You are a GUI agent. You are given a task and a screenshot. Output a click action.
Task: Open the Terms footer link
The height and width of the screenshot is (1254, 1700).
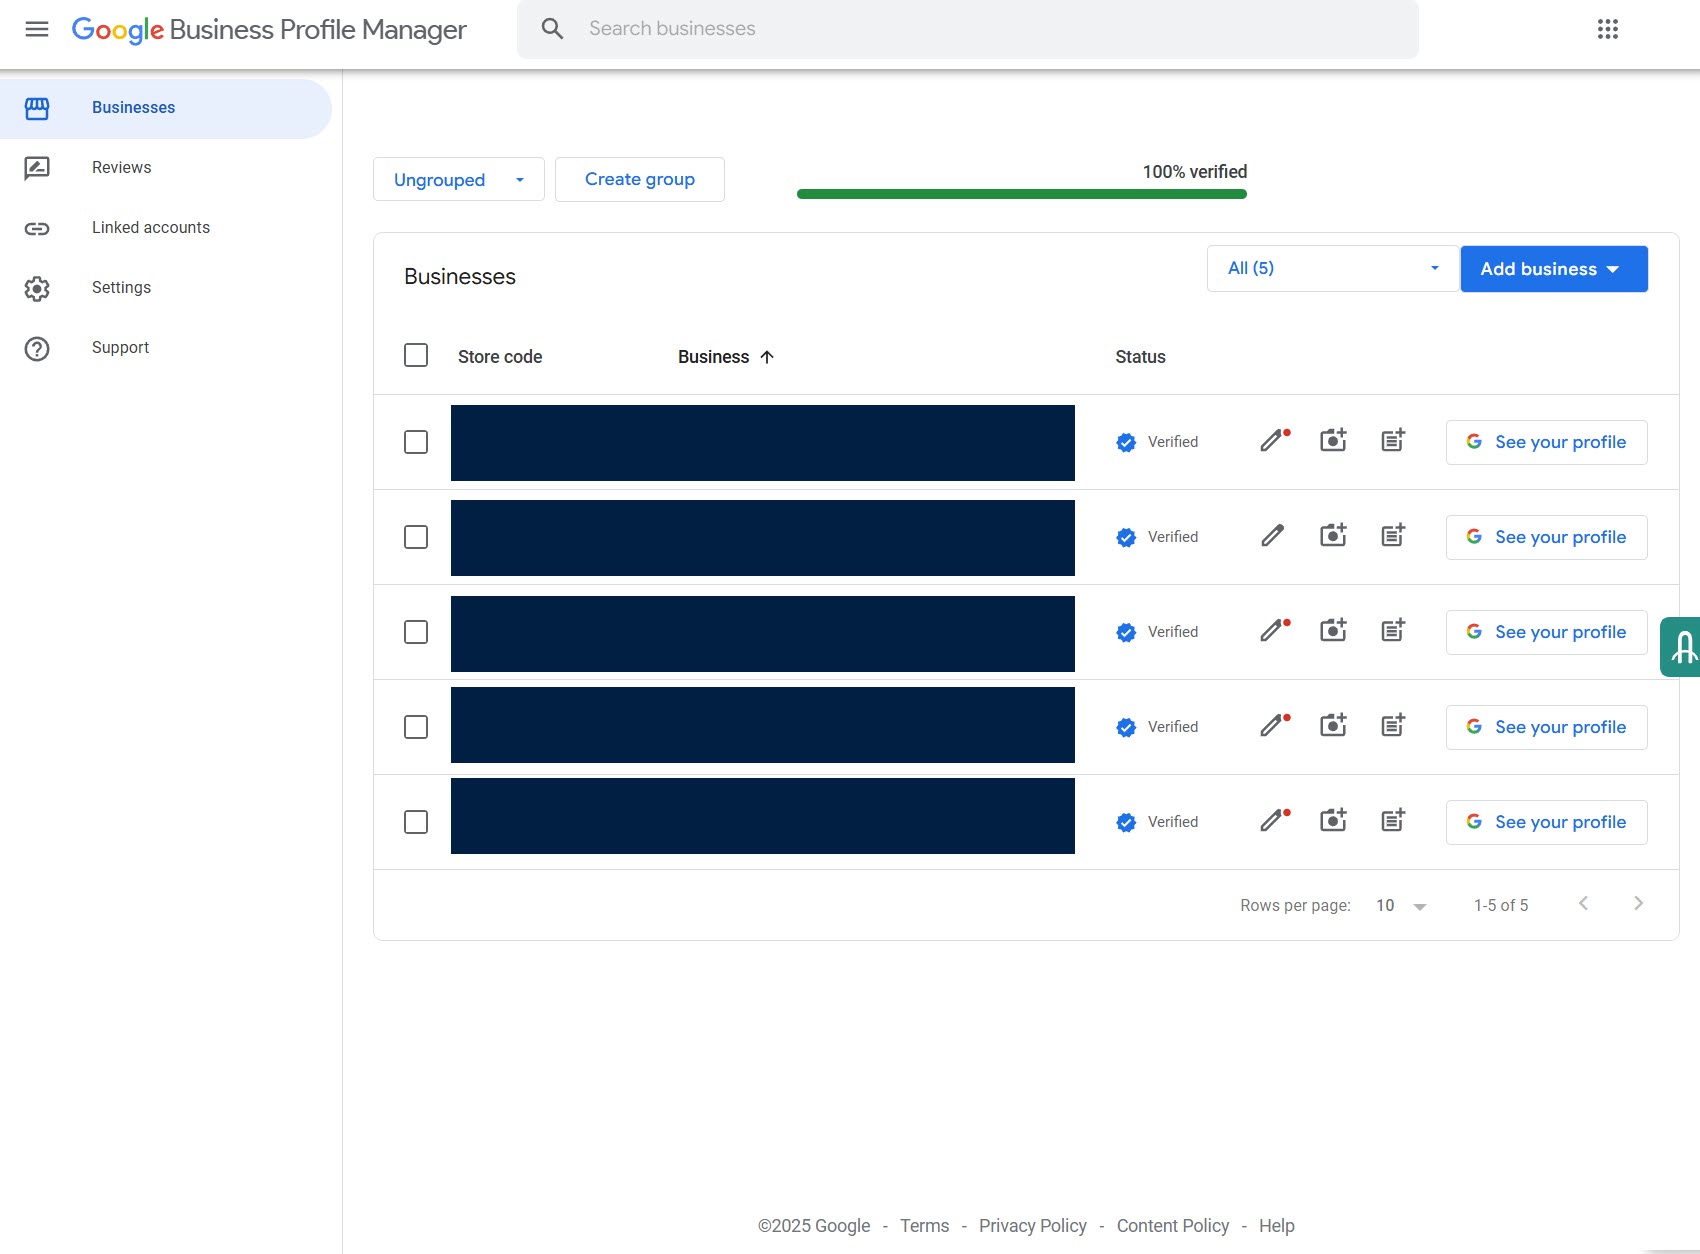[925, 1226]
